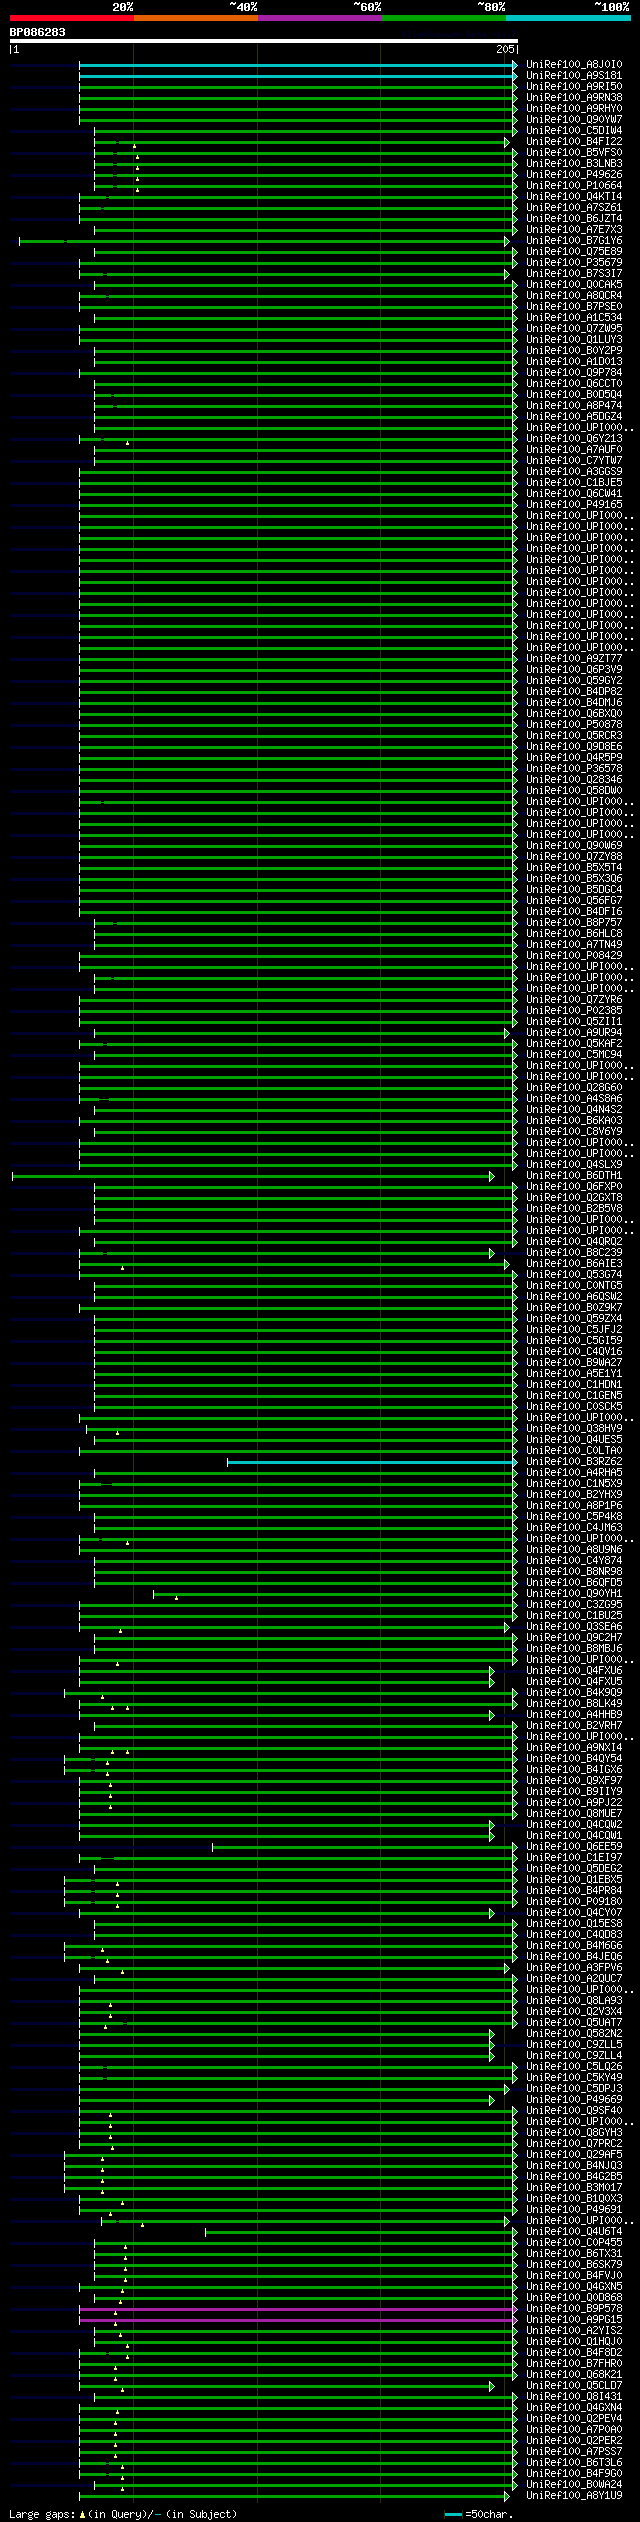
Task: Click hit label UniRef100_Q38HV9
Action: click(x=574, y=1429)
